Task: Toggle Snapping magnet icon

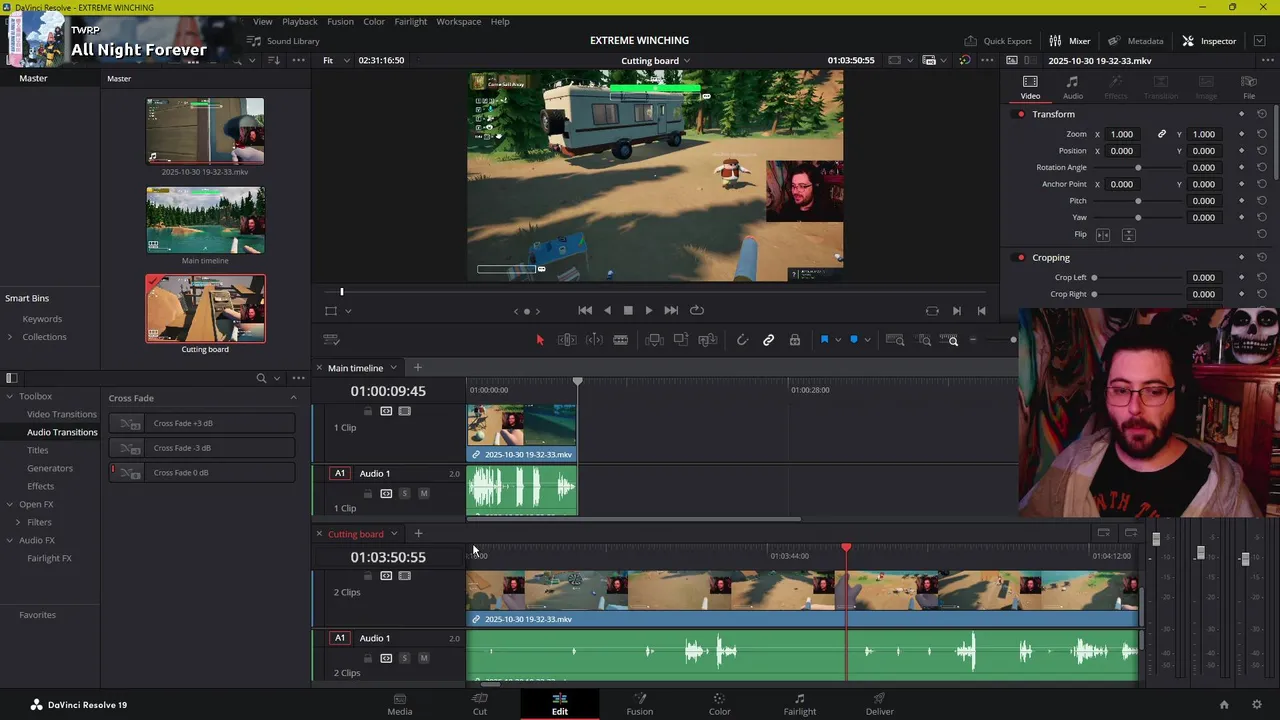Action: 742,340
